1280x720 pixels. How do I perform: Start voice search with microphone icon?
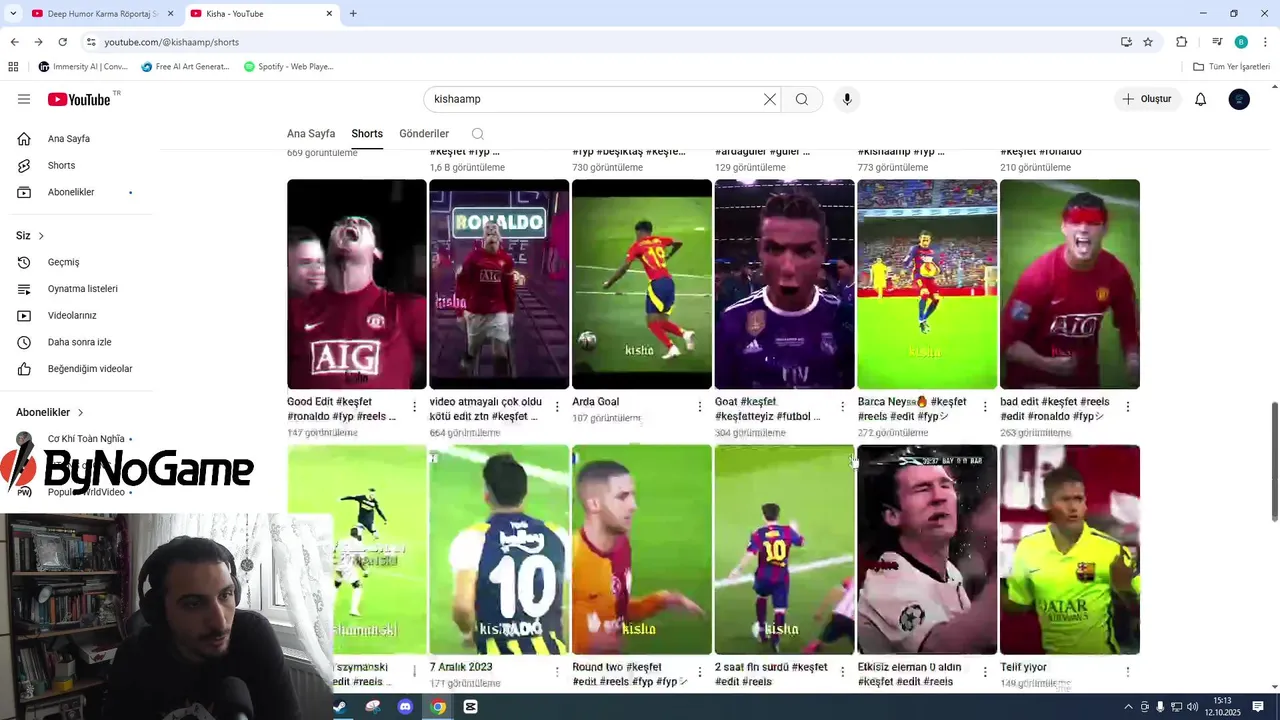tap(847, 99)
